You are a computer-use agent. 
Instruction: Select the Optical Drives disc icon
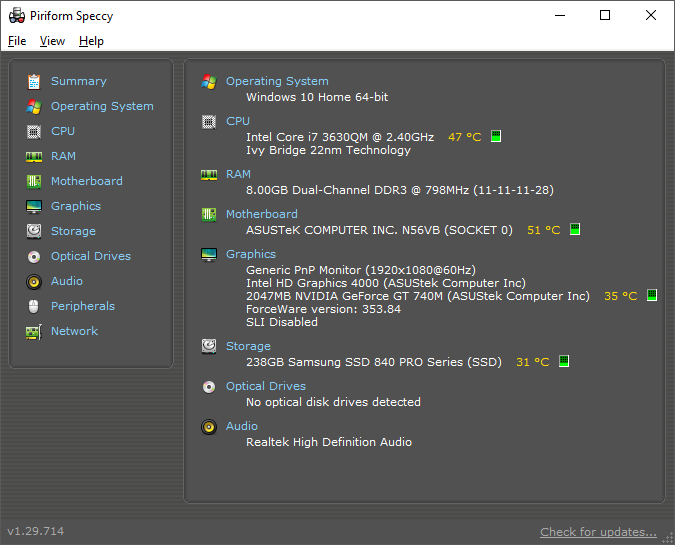coord(34,256)
